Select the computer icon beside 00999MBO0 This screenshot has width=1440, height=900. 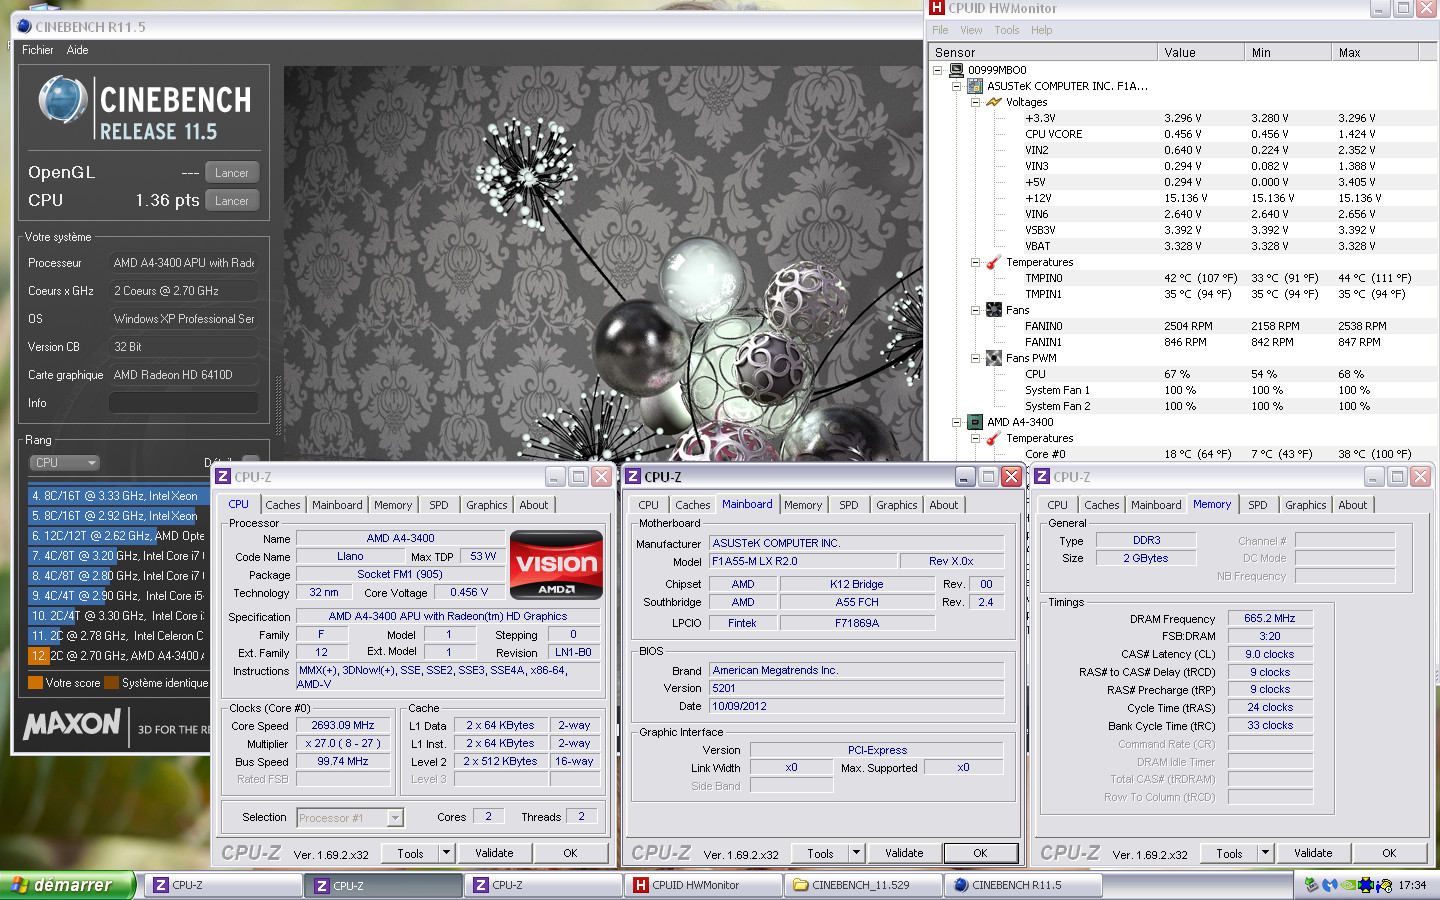pyautogui.click(x=956, y=70)
